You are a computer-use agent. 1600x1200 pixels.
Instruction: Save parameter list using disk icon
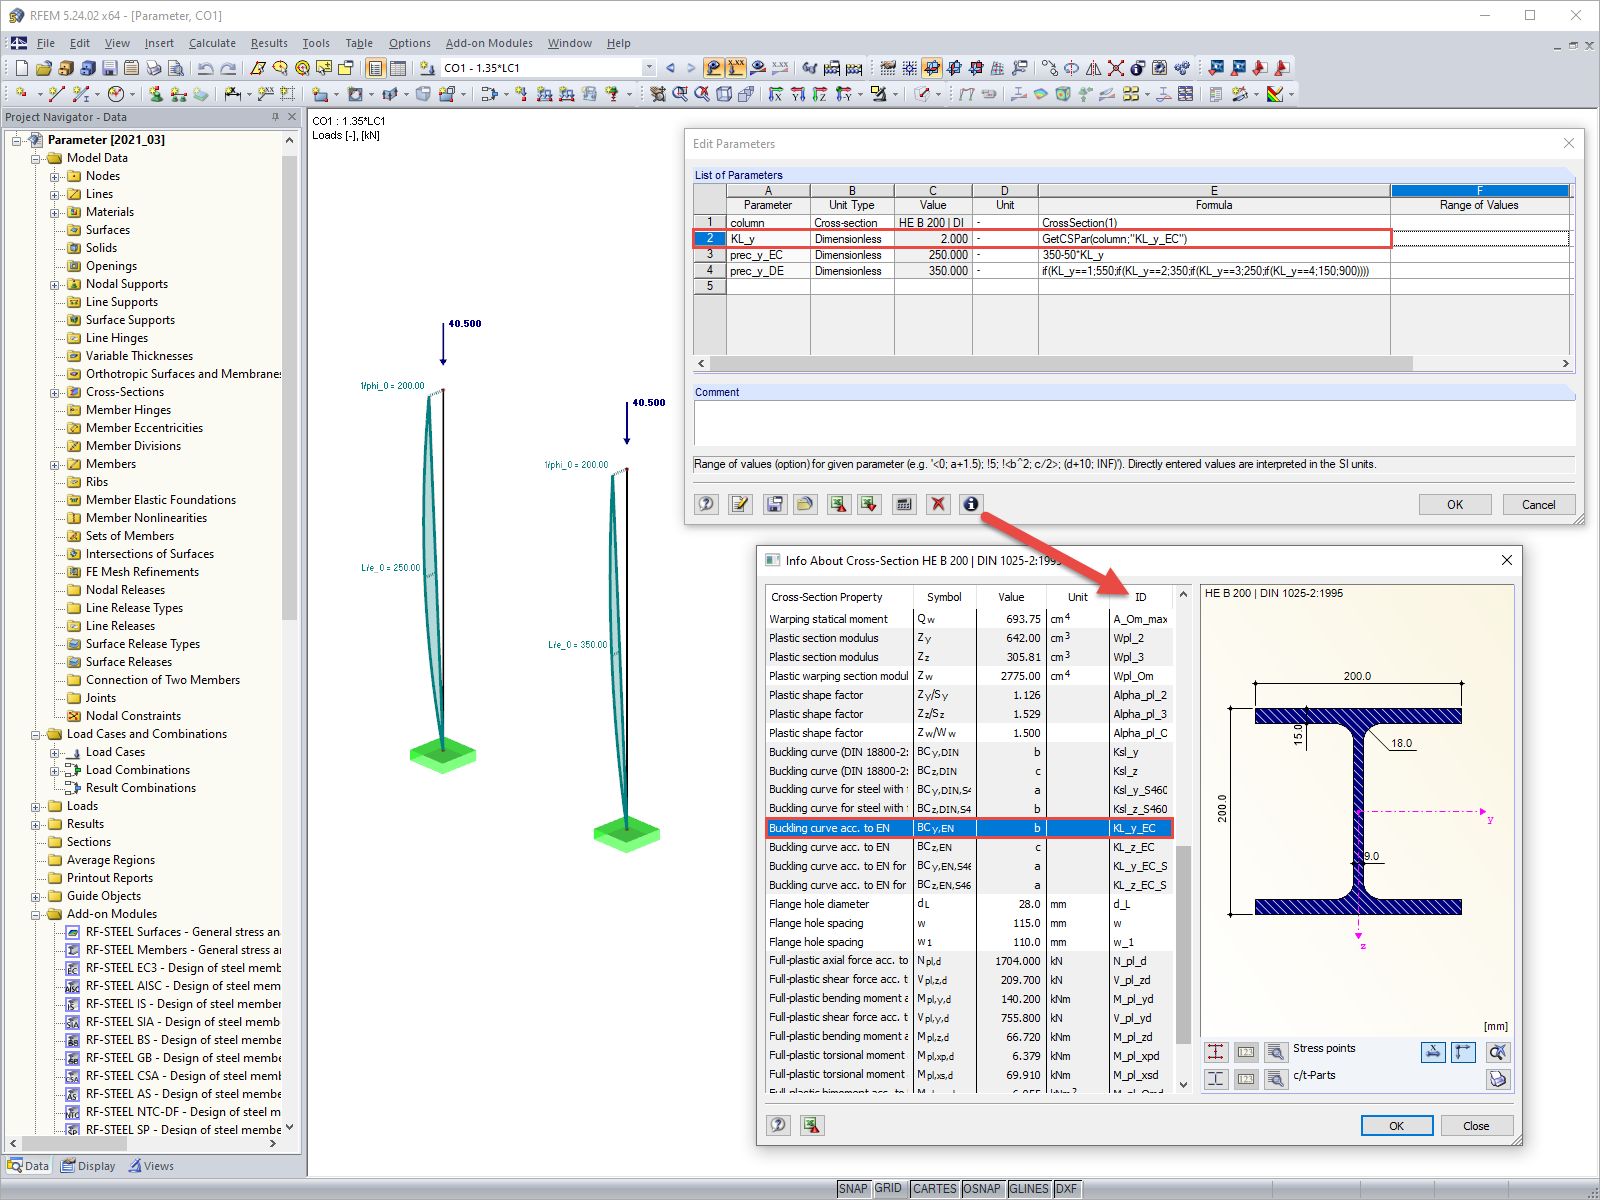point(774,504)
